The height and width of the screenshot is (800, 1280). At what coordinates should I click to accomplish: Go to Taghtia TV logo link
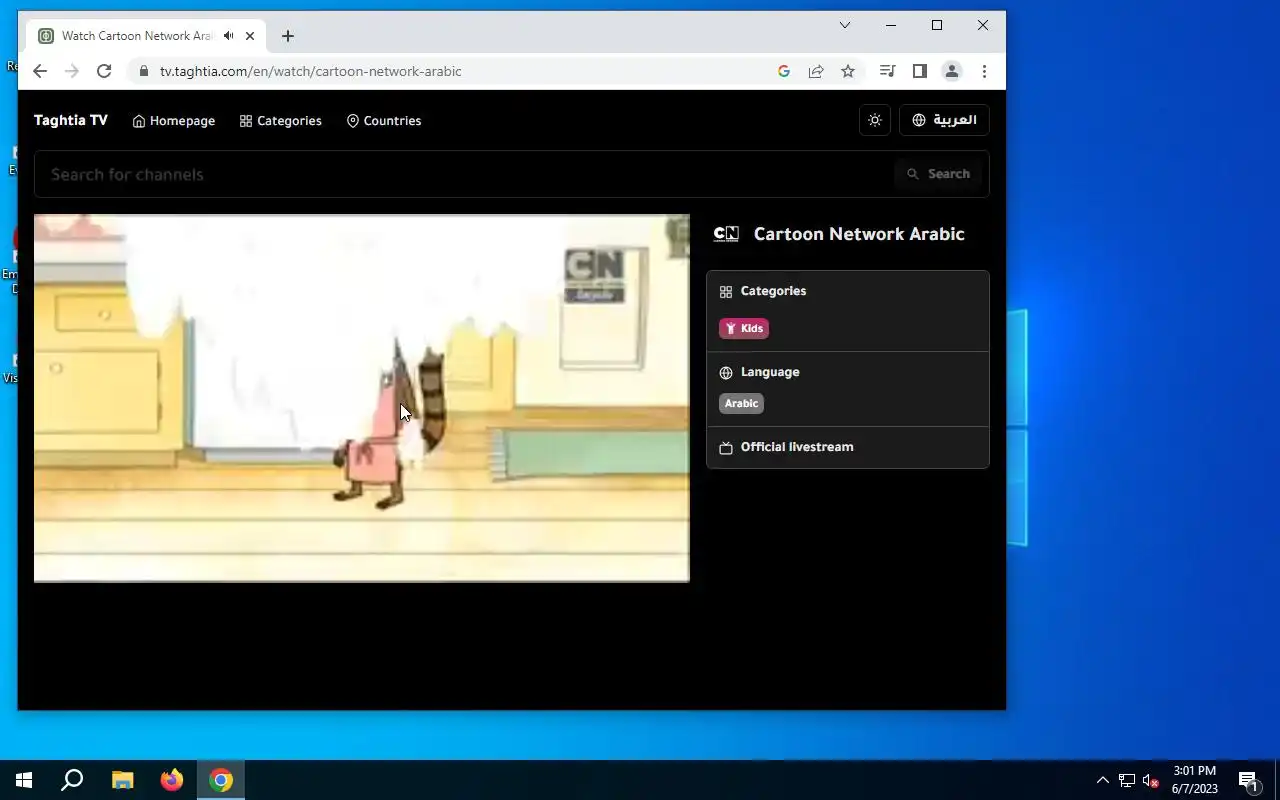71,120
